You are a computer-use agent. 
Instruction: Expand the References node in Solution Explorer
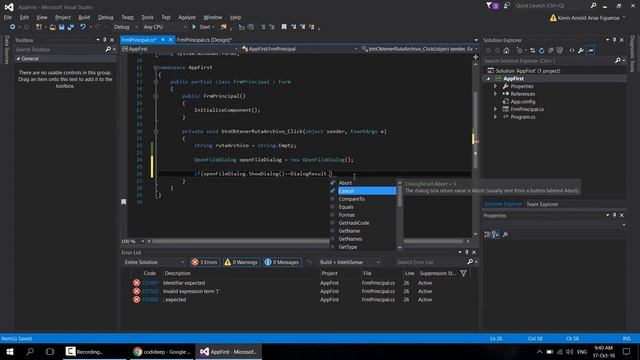pos(496,94)
